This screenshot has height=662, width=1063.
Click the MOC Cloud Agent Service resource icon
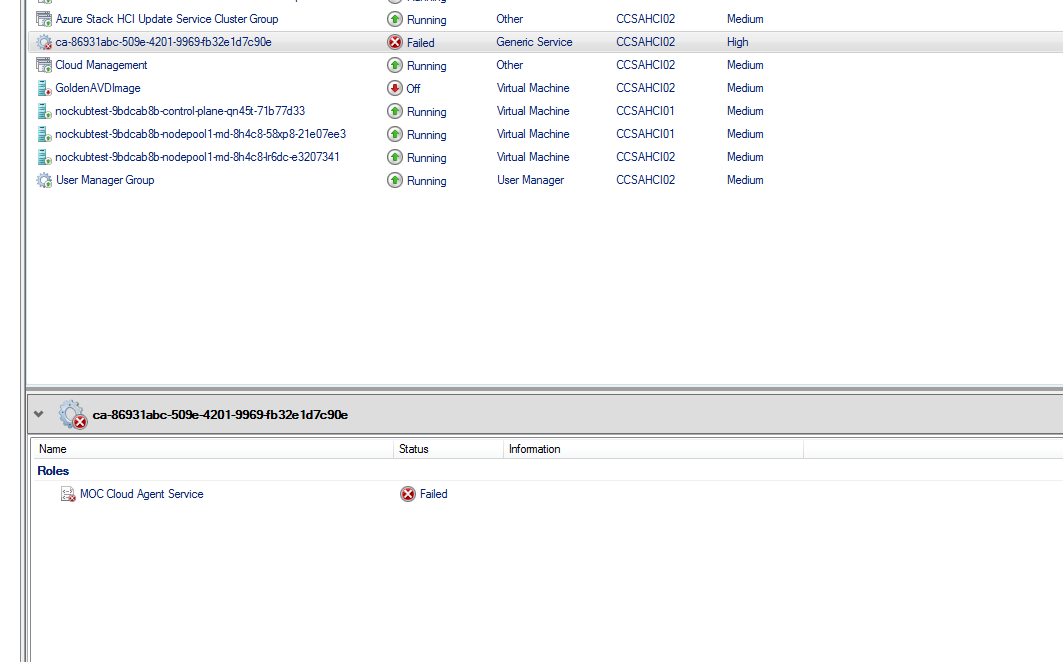tap(68, 494)
